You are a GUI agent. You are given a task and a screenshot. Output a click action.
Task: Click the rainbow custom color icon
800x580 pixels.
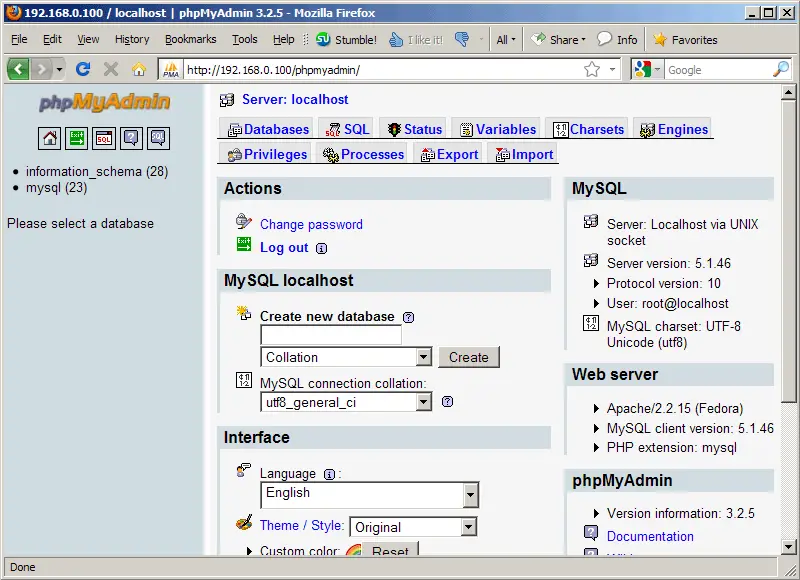(353, 550)
